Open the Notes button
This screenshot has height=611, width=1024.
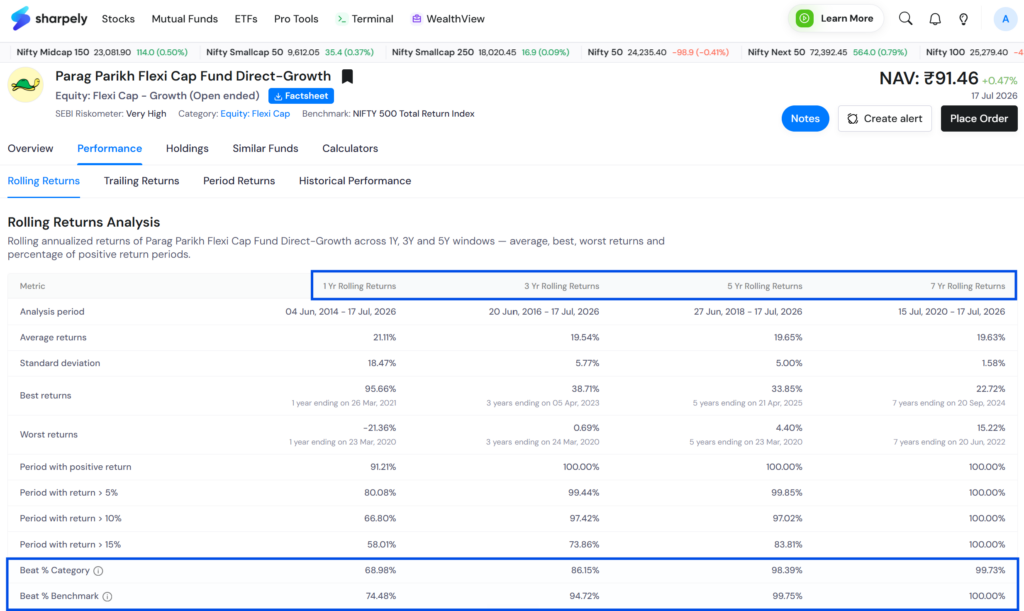click(x=805, y=119)
